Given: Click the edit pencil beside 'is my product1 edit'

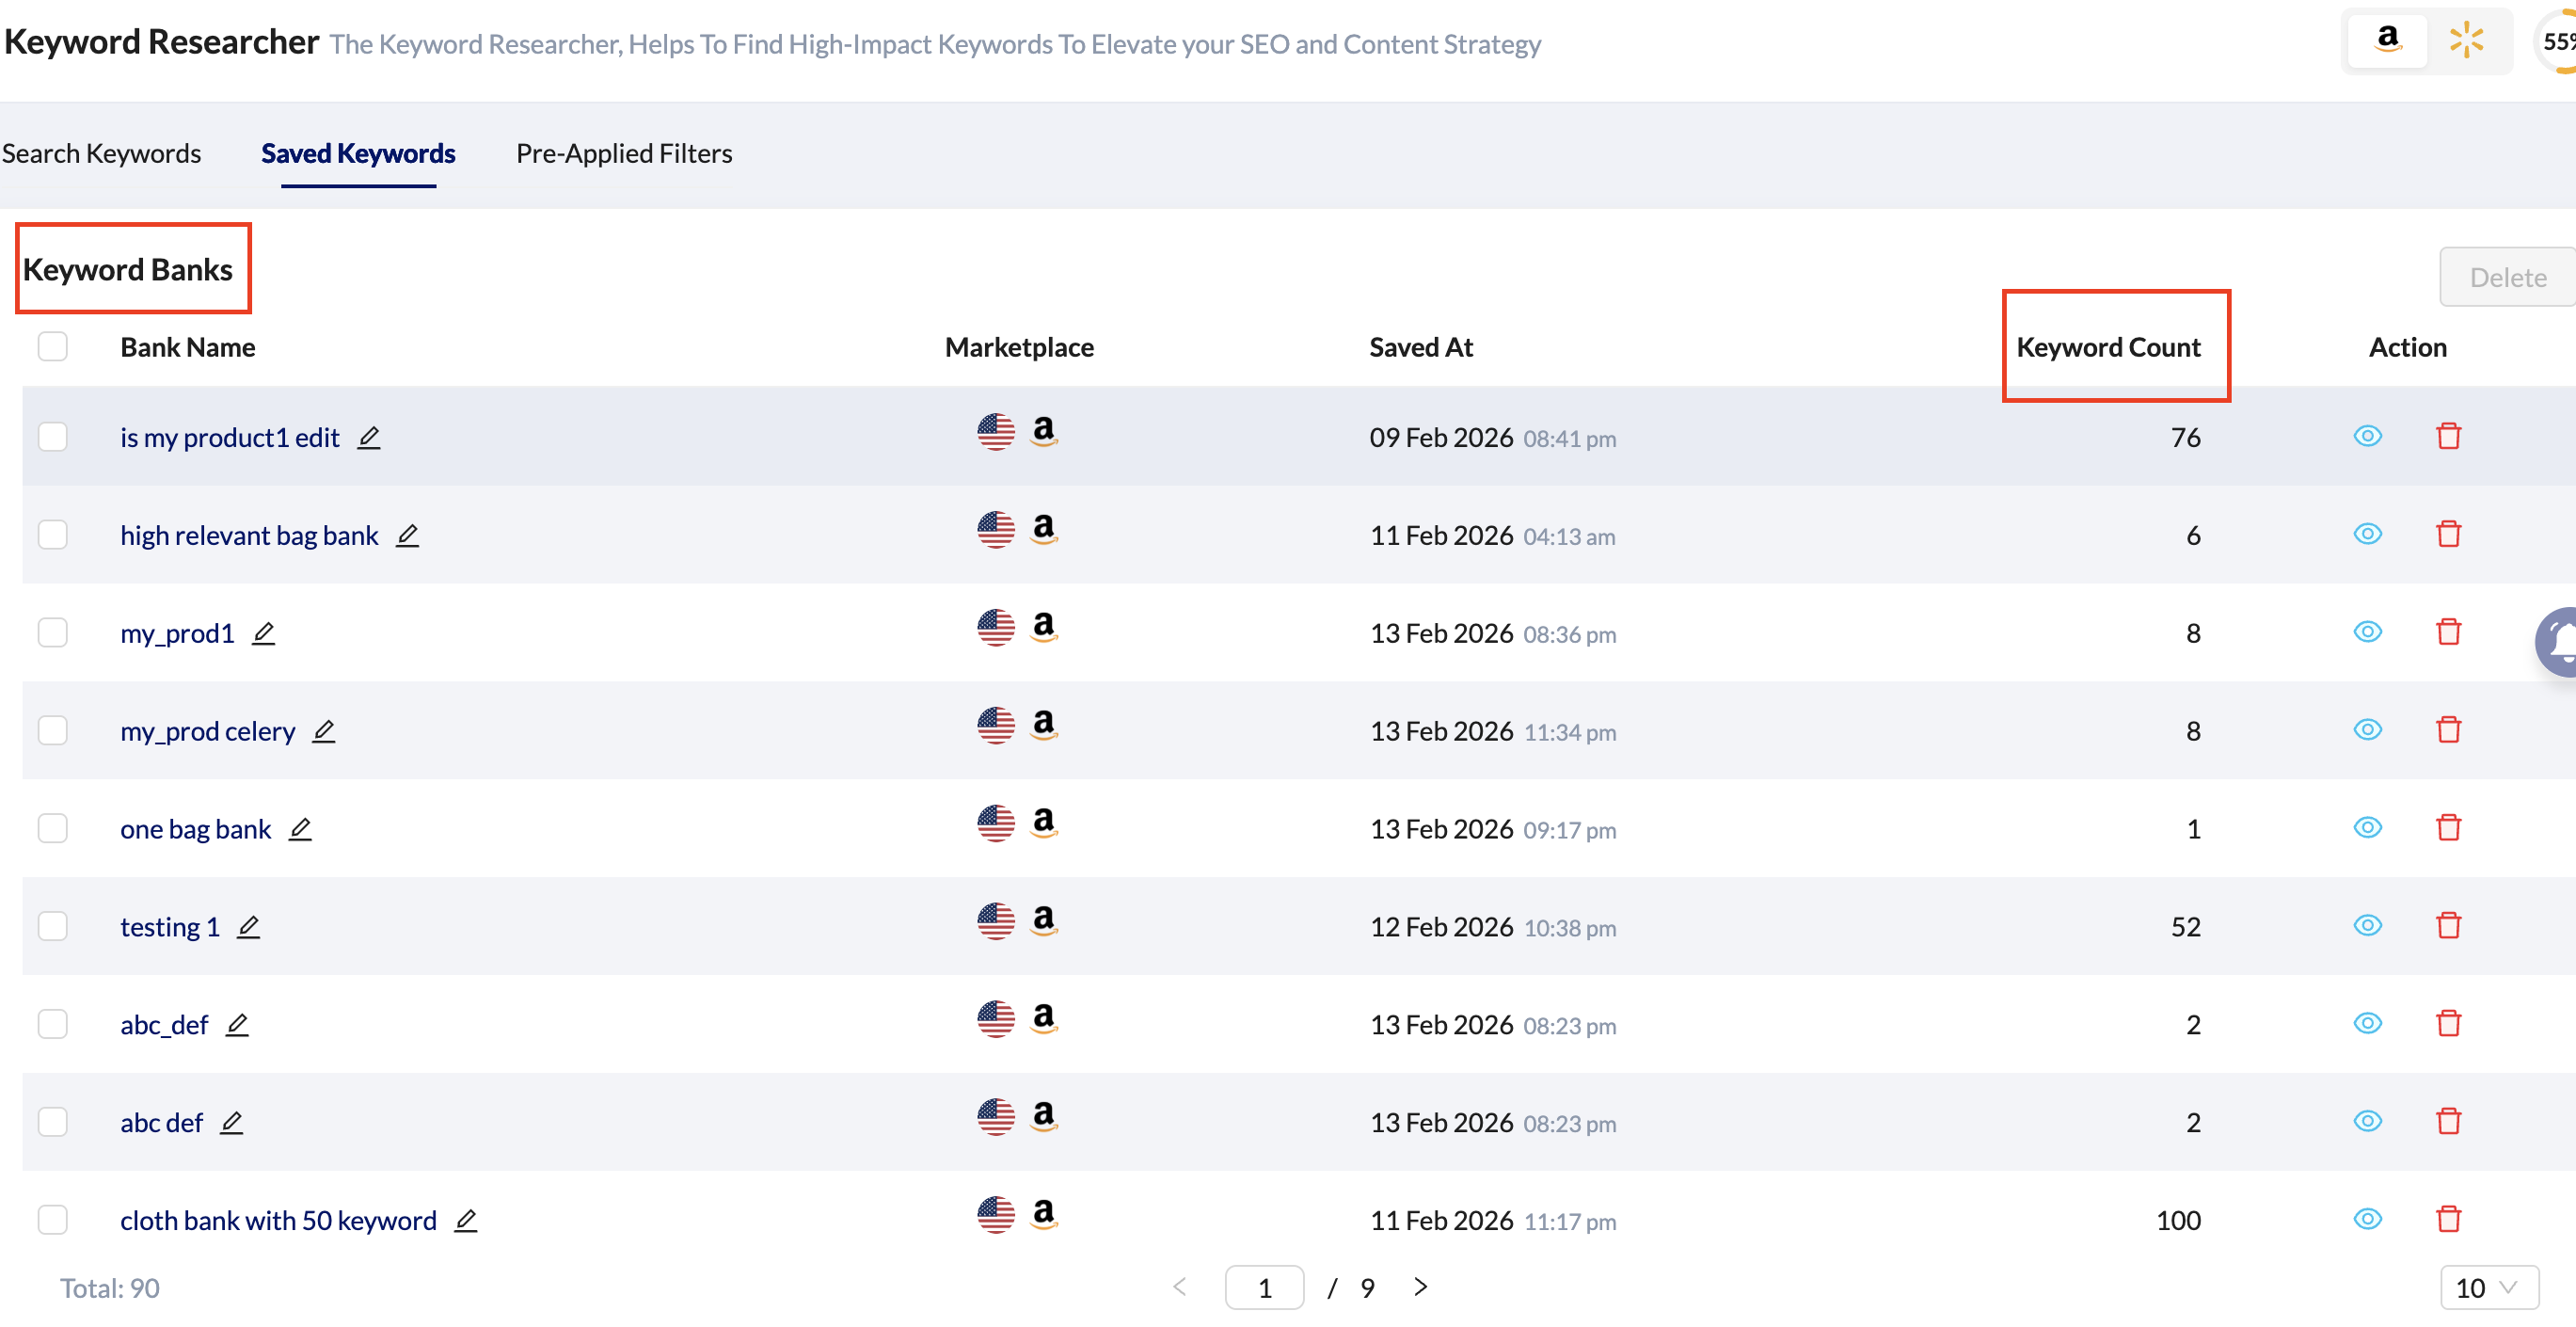Looking at the screenshot, I should (x=369, y=437).
